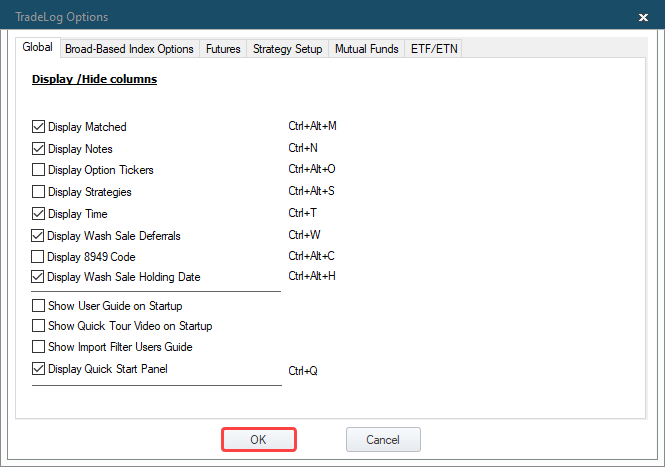Viewport: 665px width, 467px height.
Task: Confirm settings with the OK button
Action: pyautogui.click(x=259, y=439)
